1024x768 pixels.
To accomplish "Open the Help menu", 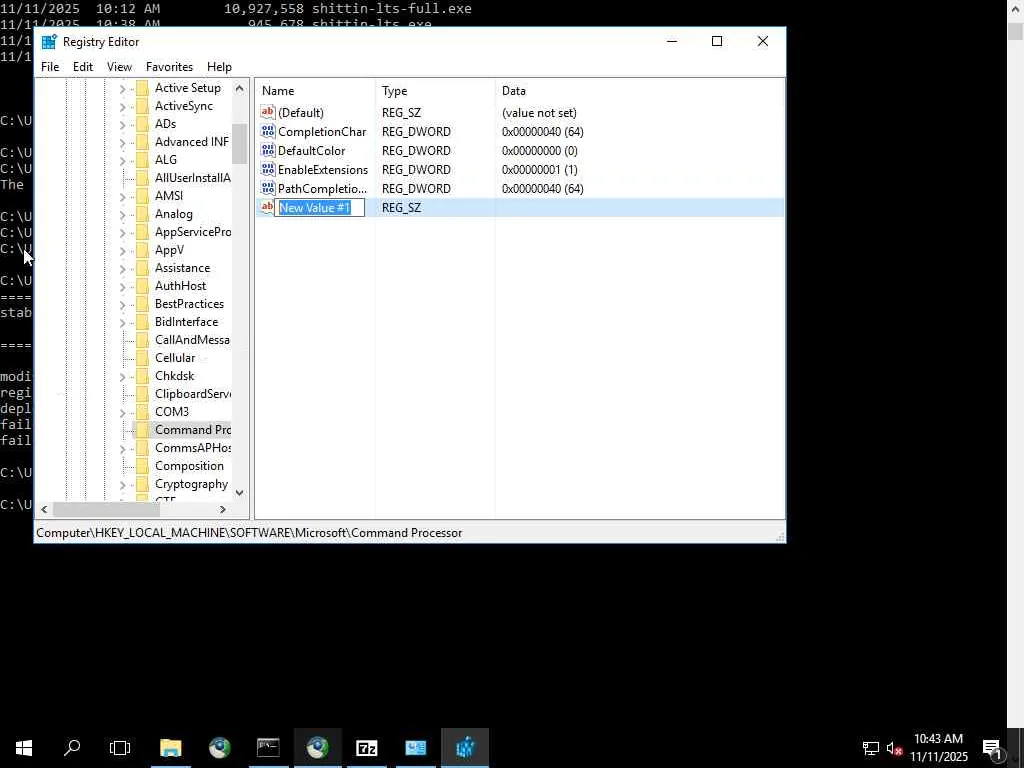I will click(x=219, y=67).
